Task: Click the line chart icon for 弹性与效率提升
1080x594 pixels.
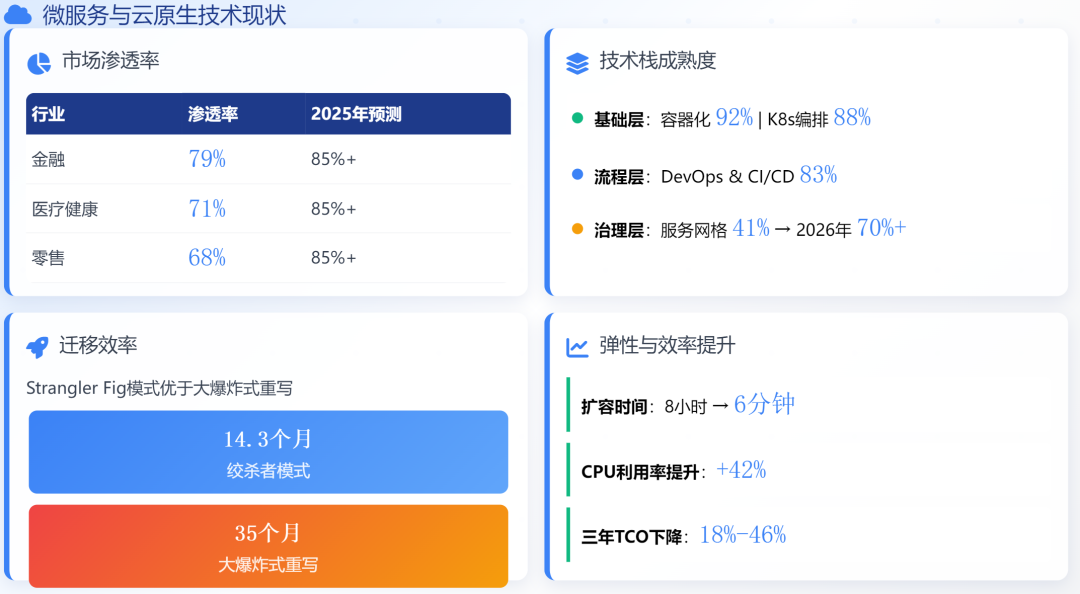Action: pyautogui.click(x=577, y=347)
